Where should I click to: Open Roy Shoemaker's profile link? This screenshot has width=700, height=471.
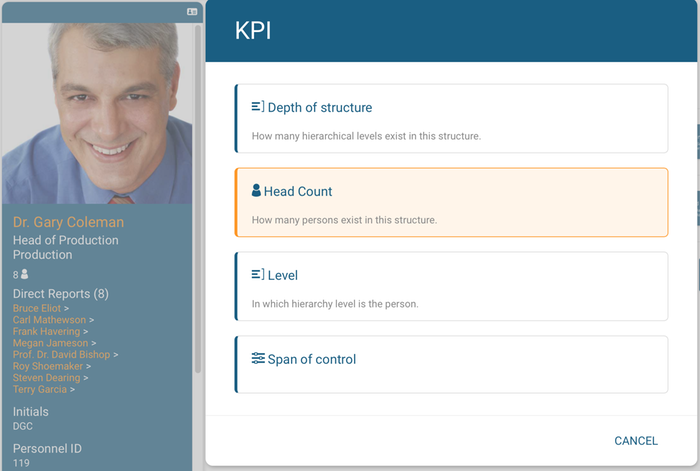(48, 366)
